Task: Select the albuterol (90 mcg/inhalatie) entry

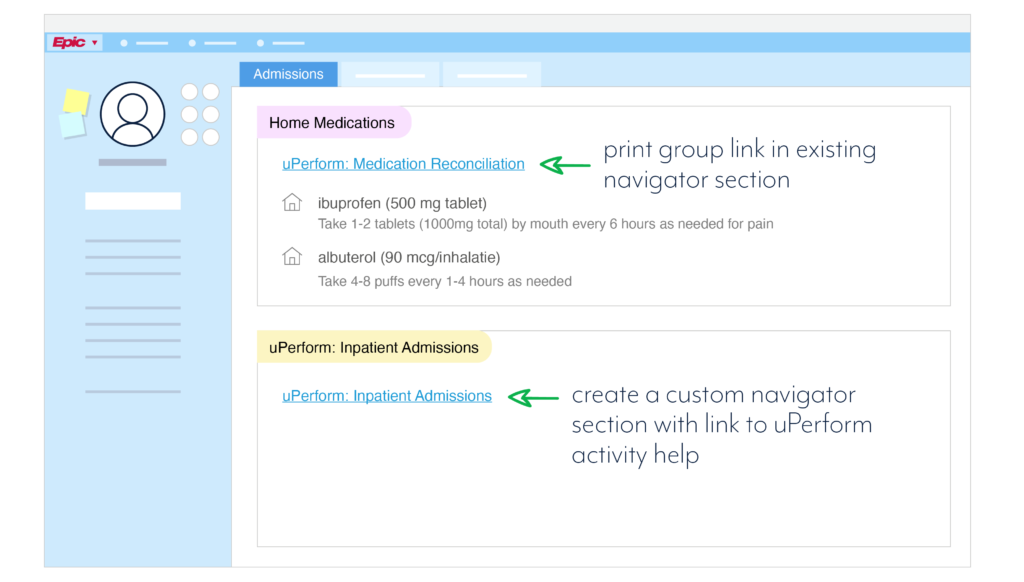Action: click(x=409, y=257)
